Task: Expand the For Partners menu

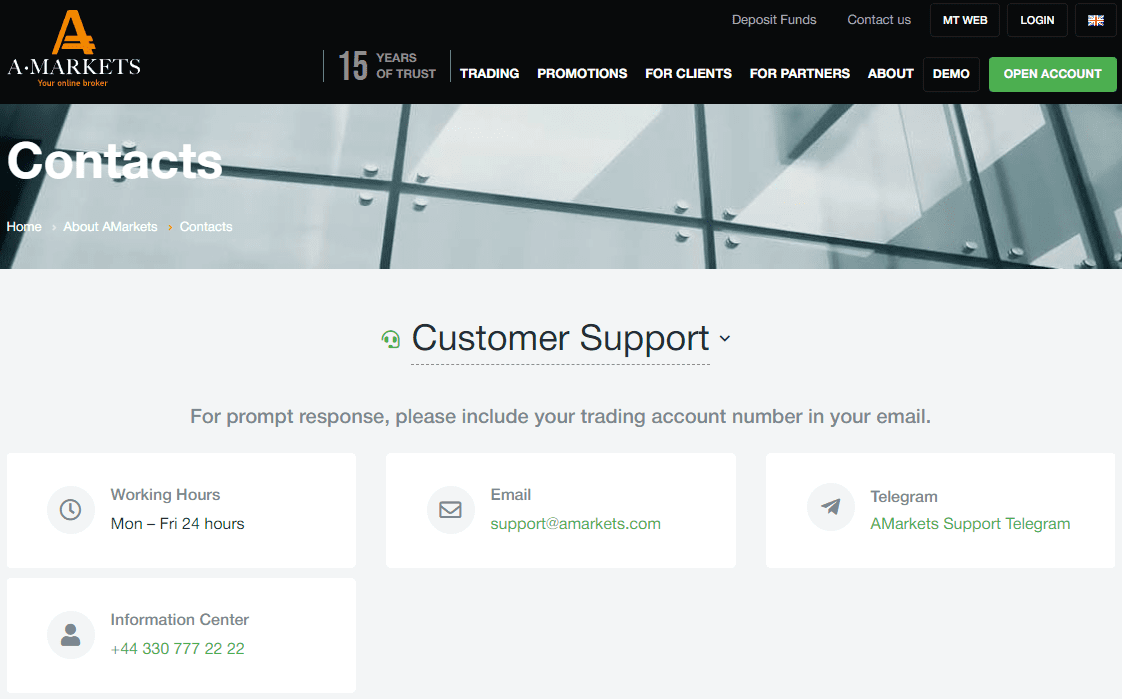Action: pyautogui.click(x=799, y=74)
